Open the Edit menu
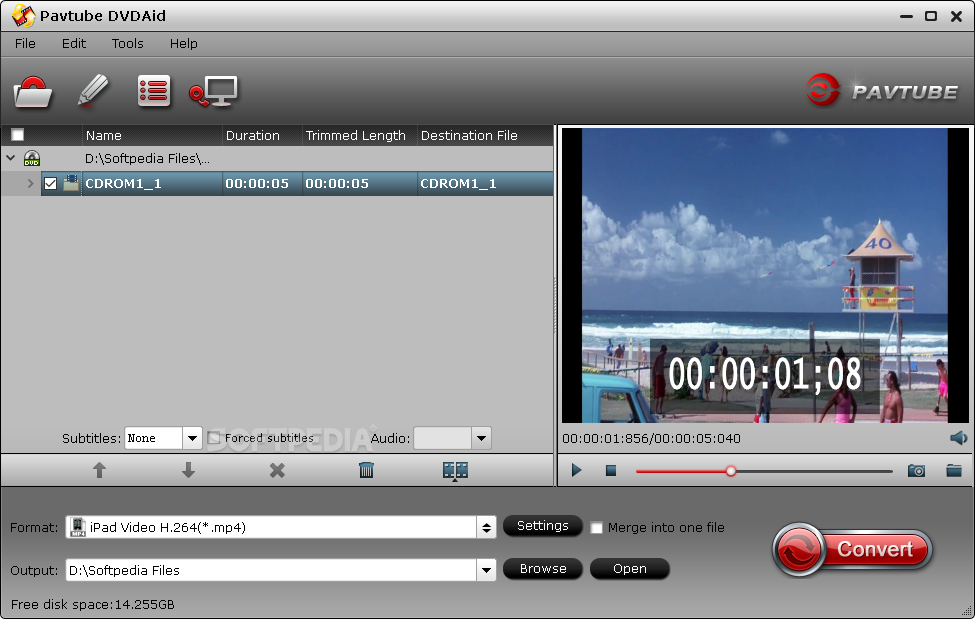This screenshot has height=619, width=975. (73, 44)
